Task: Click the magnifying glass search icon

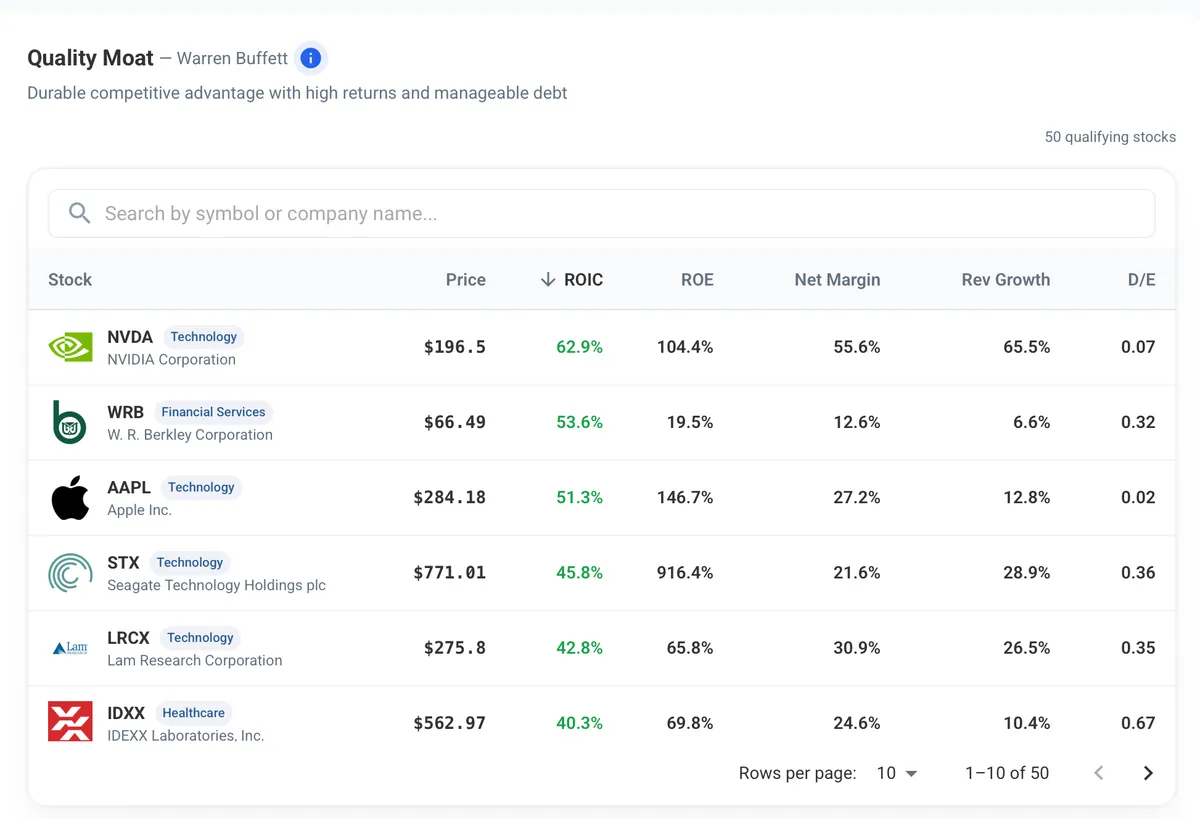Action: tap(80, 213)
